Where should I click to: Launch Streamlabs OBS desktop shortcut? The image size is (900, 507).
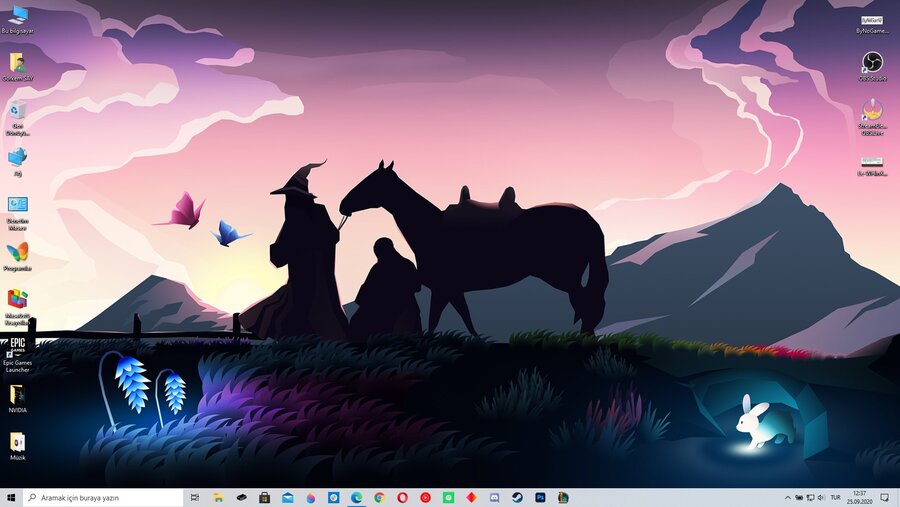point(872,118)
